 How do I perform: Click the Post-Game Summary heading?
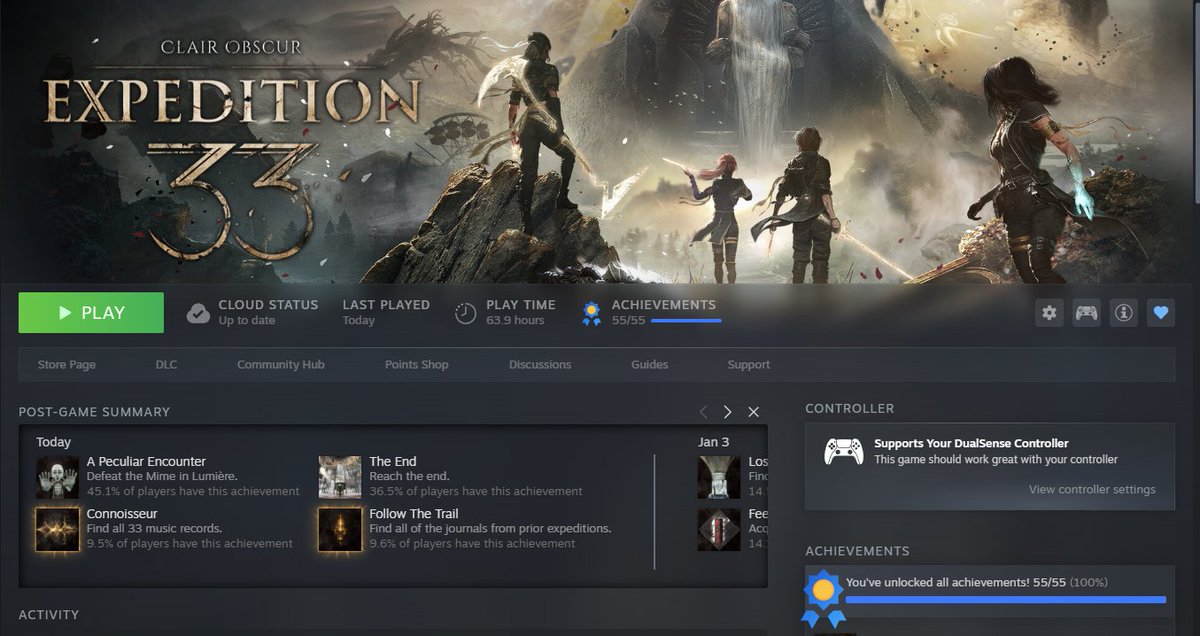tap(94, 412)
